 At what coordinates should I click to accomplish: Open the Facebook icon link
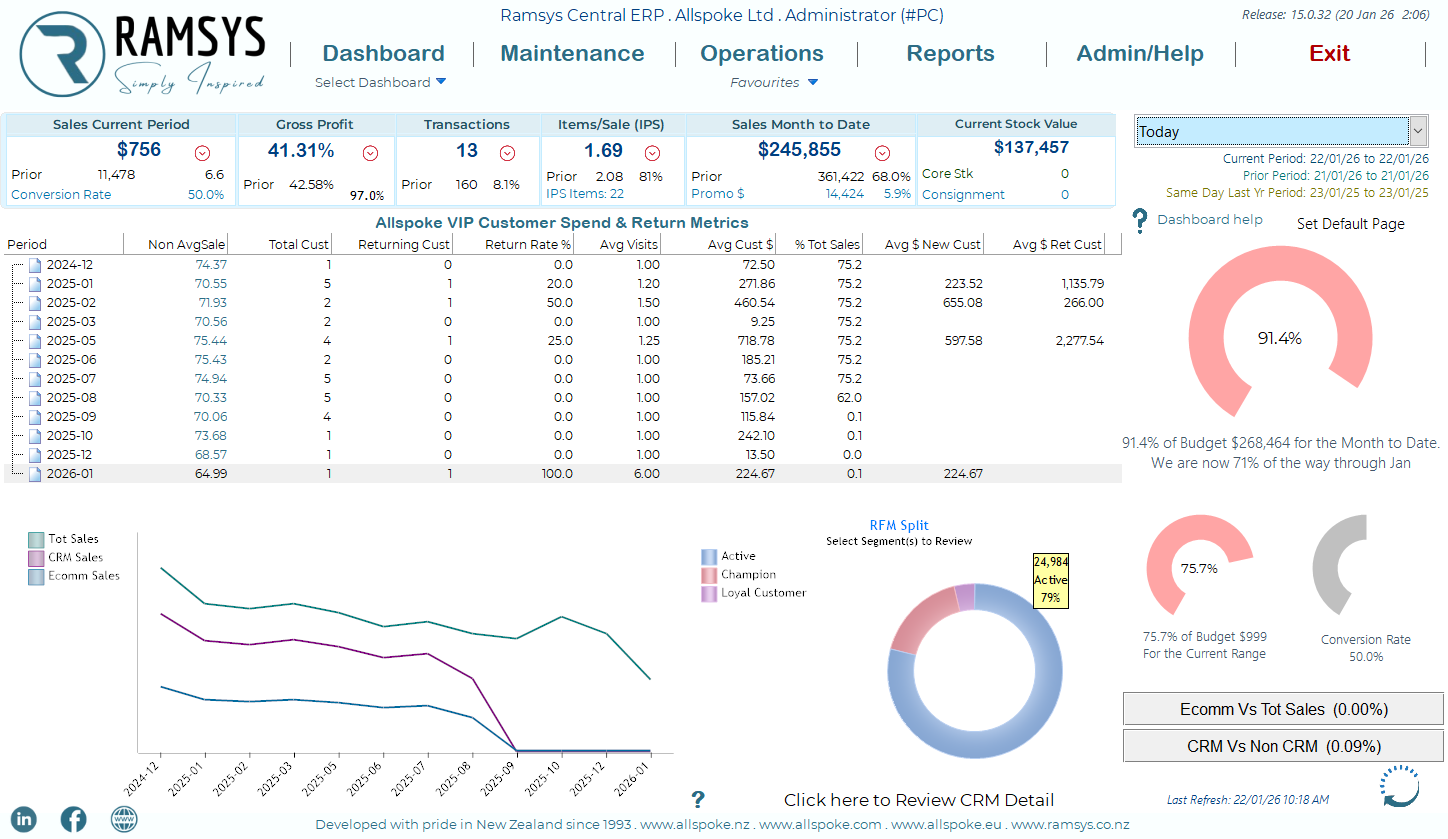coord(74,819)
